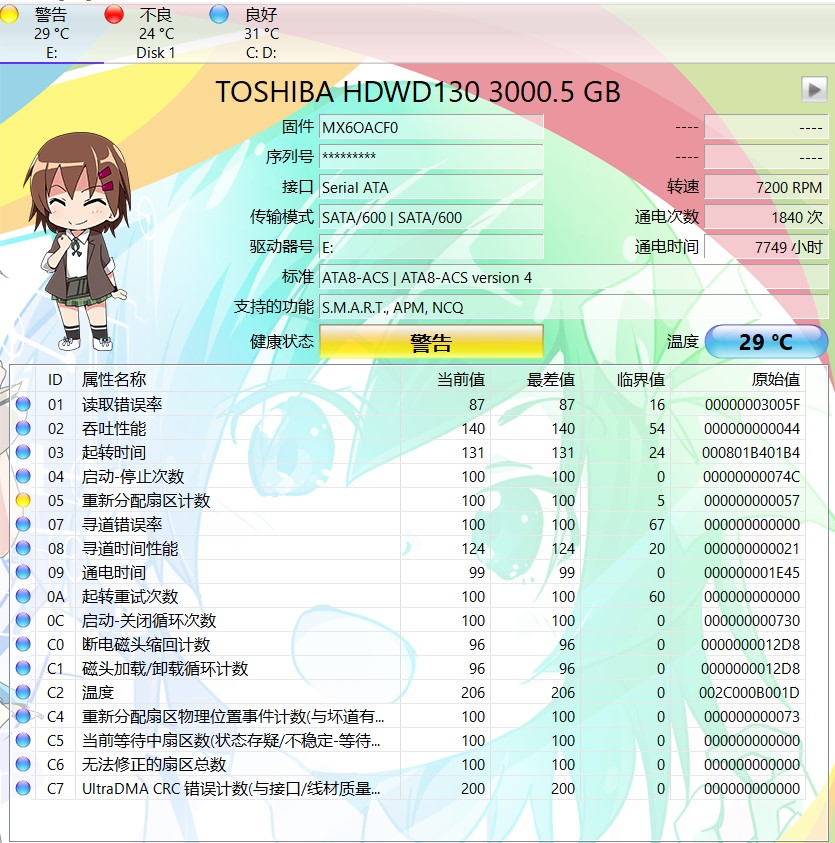Click the 标准 ATA8-ACS field

tap(574, 278)
